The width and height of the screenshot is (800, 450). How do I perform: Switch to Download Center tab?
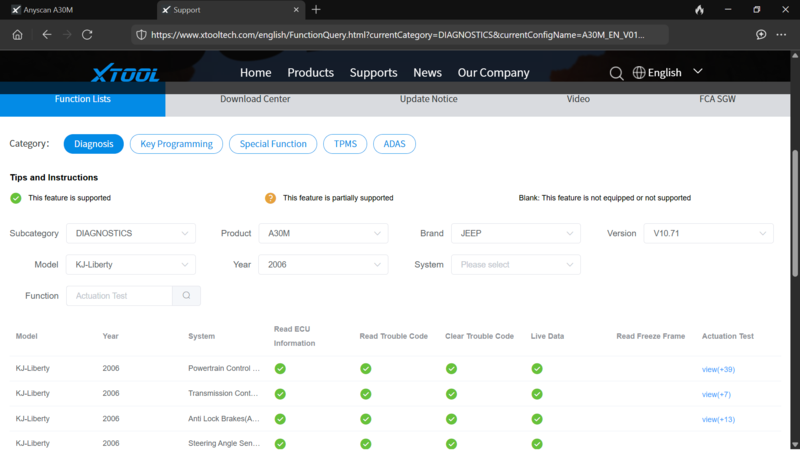tap(255, 99)
